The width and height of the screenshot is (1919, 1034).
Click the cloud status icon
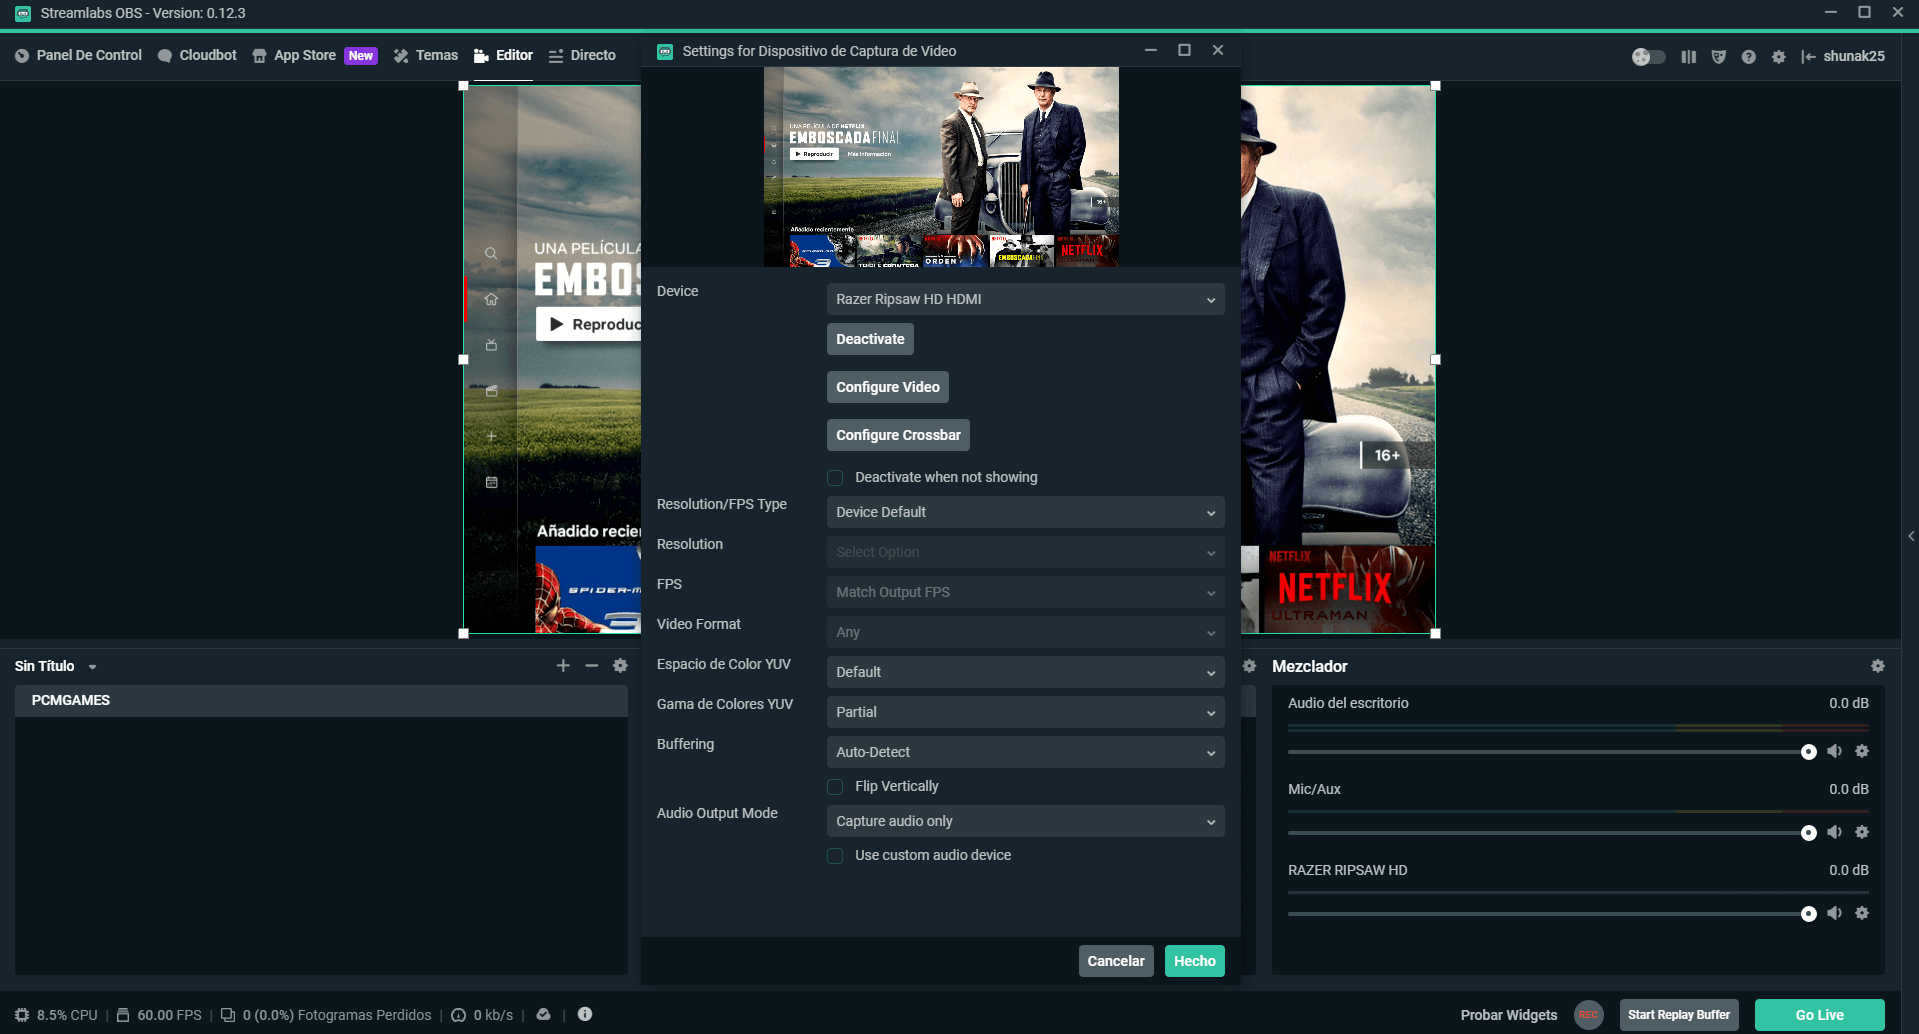(543, 1014)
